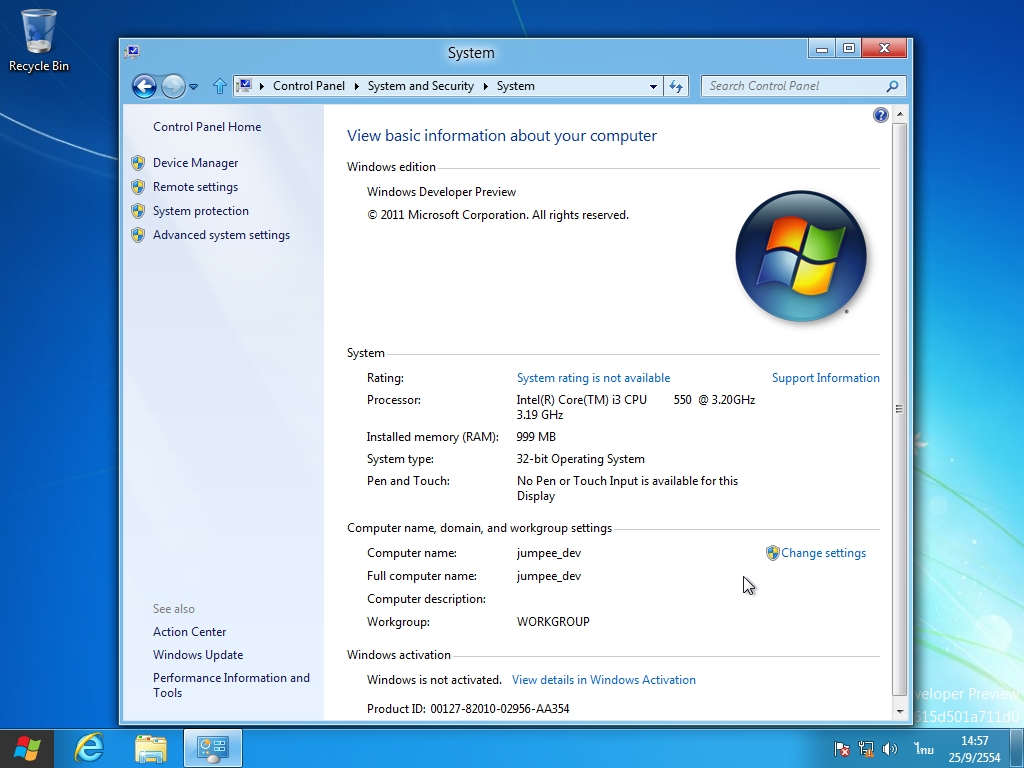Screen dimensions: 1024x768
Task: Open Remote settings
Action: coord(195,187)
